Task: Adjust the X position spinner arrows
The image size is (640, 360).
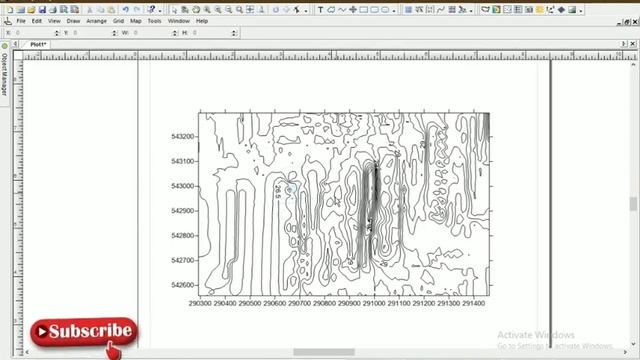Action: 57,33
